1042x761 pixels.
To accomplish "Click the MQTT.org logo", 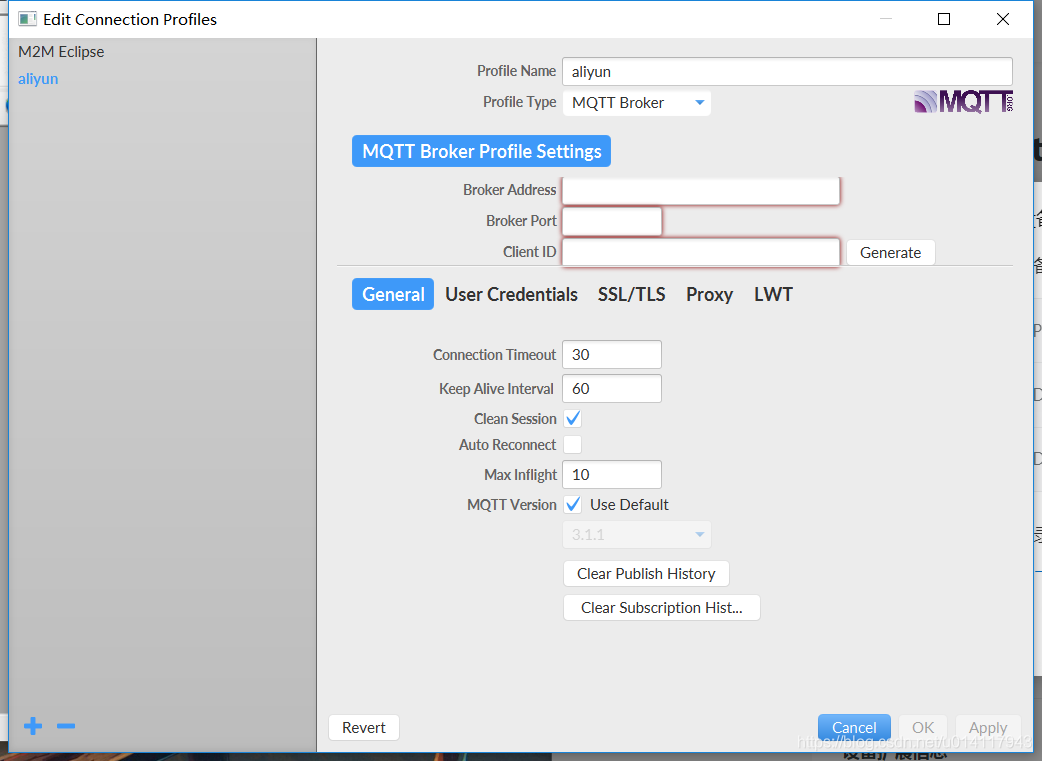I will point(963,102).
